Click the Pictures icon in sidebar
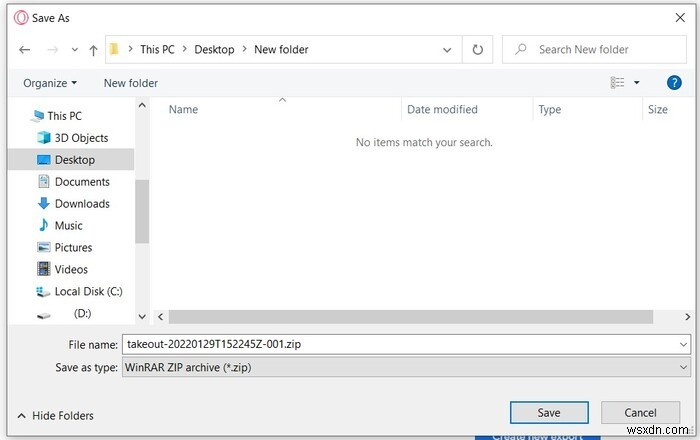Screen dimensions: 700x440 coord(44,247)
